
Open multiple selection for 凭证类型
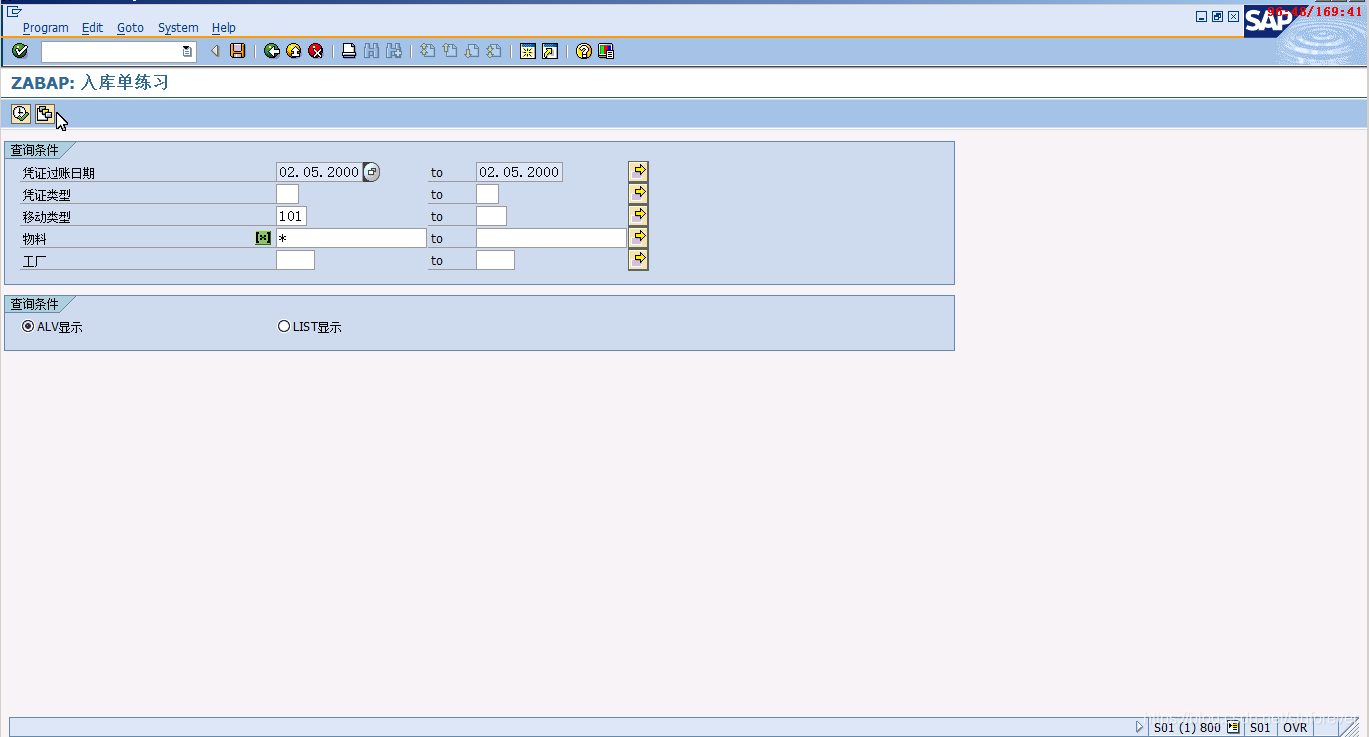[638, 193]
